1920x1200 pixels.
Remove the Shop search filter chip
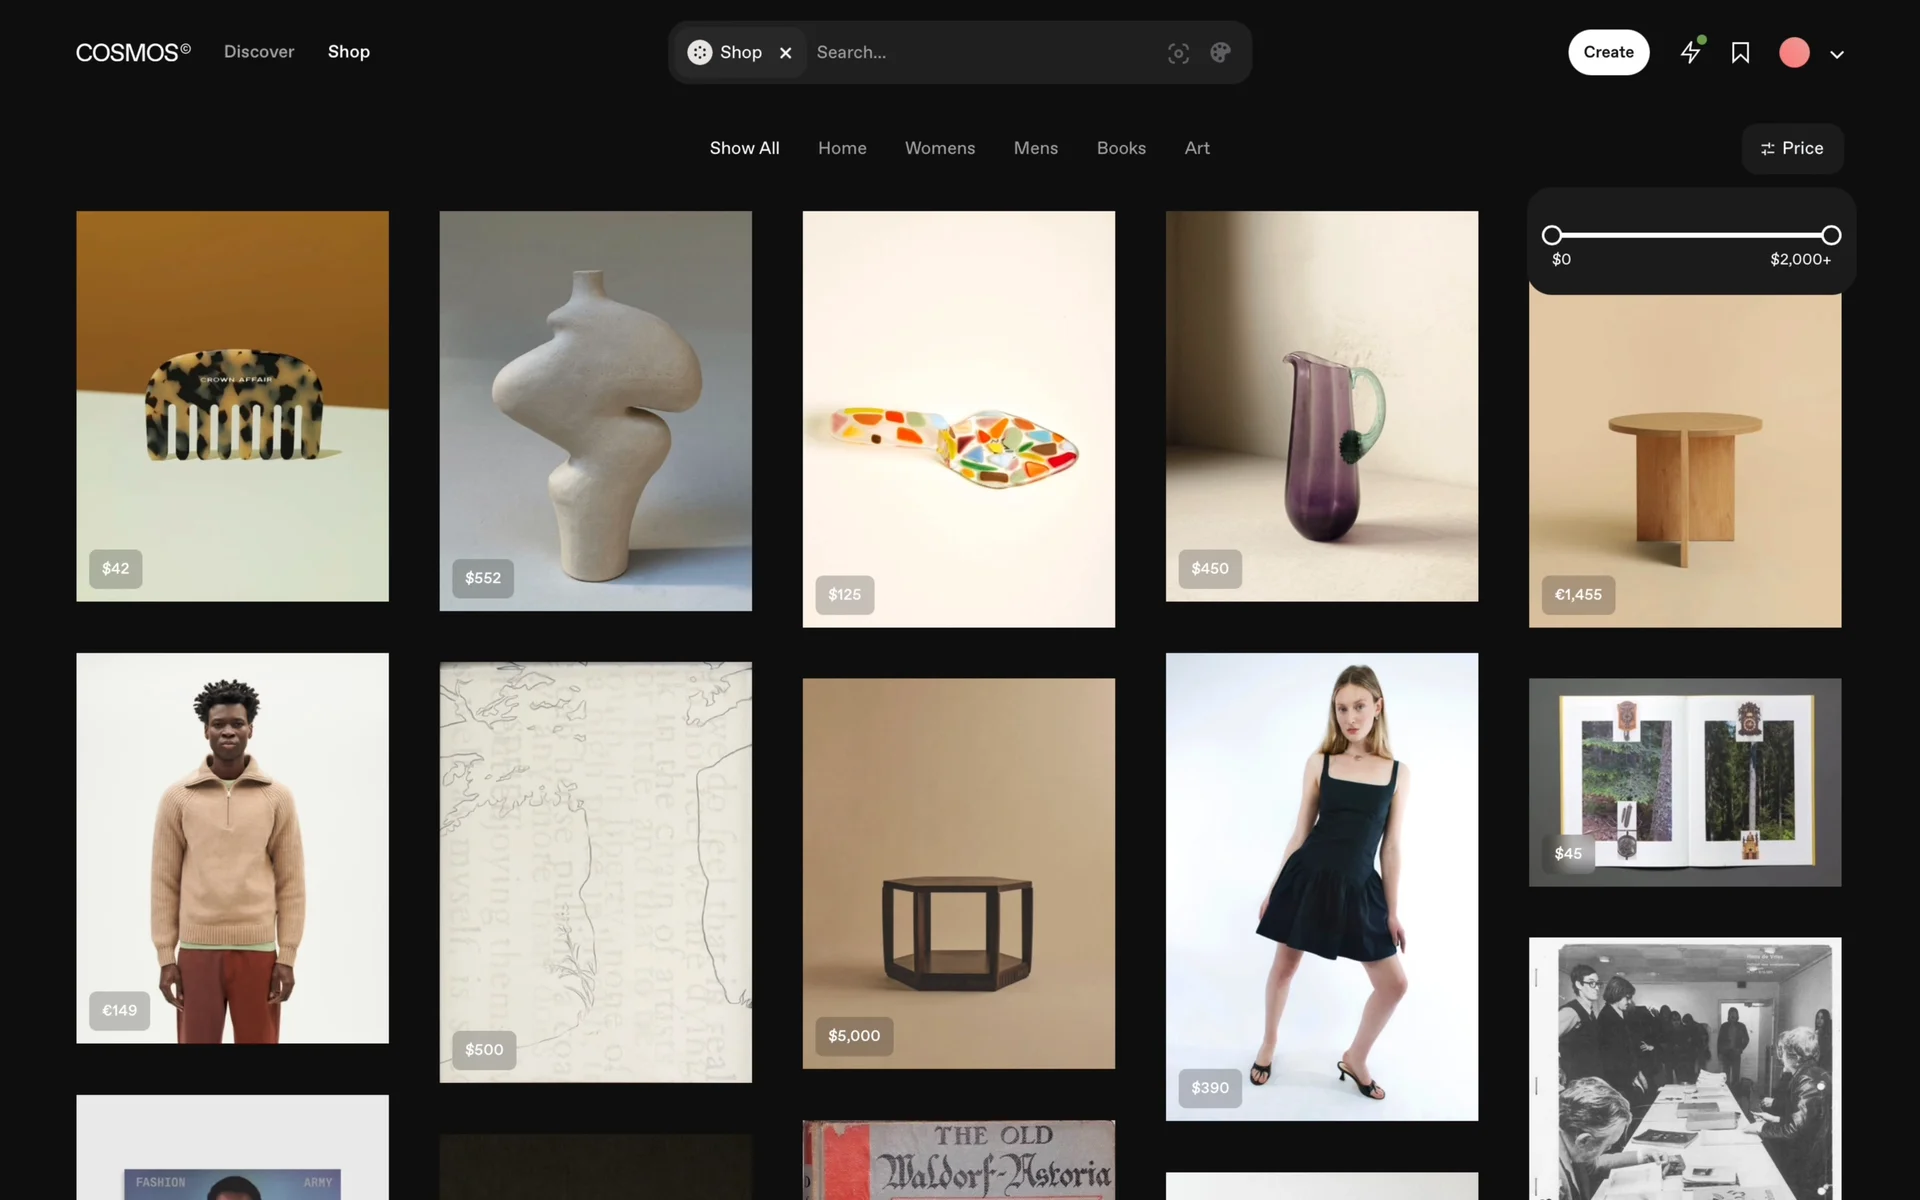click(786, 53)
